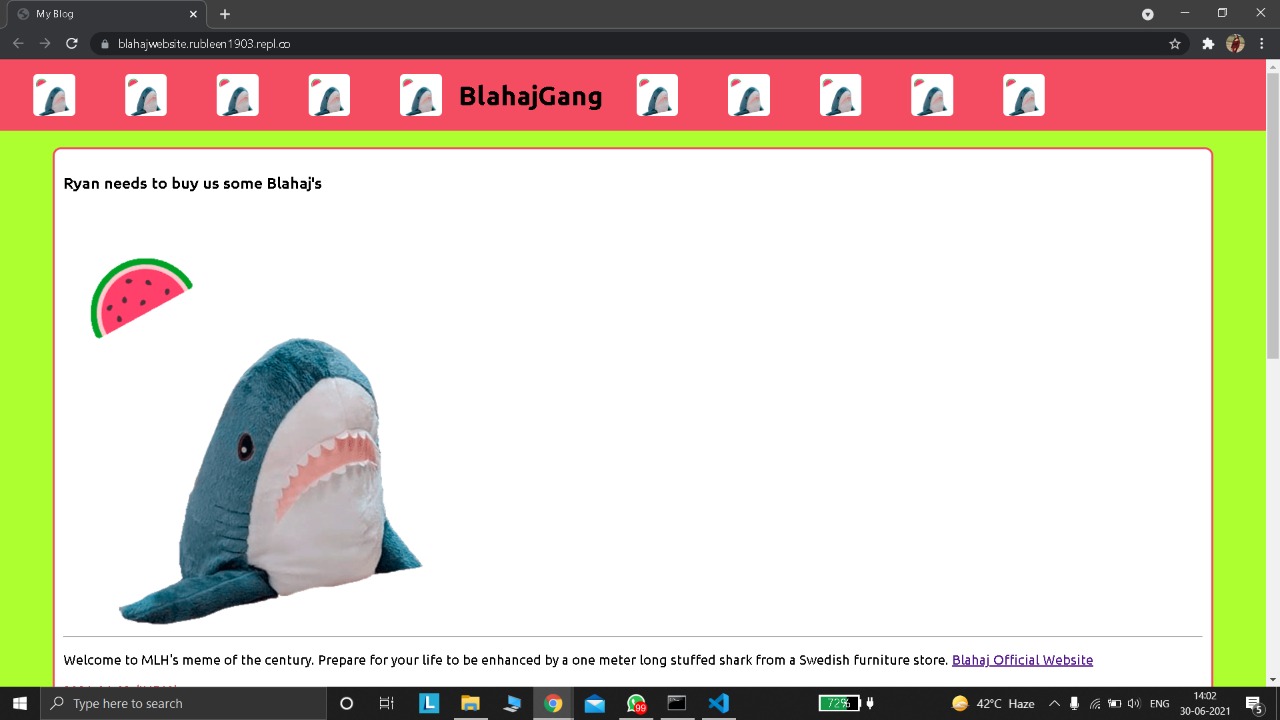Open the tab search dropdown arrow

1148,14
